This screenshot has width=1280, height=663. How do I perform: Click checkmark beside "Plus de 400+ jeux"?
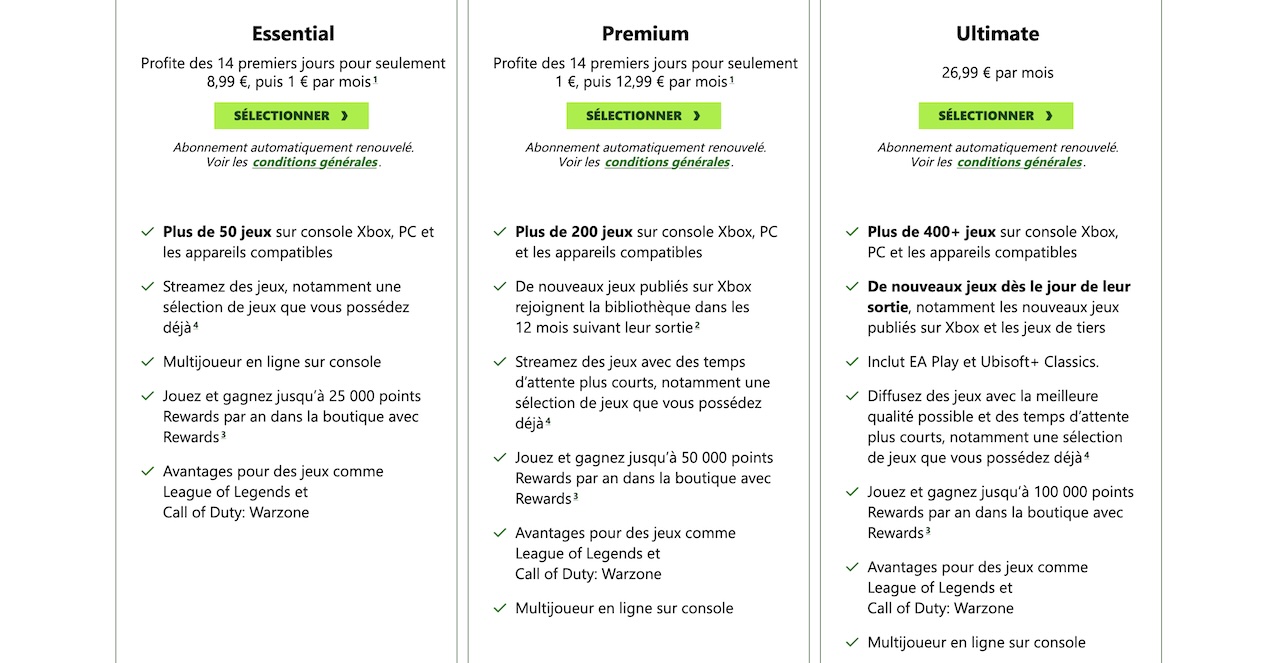[852, 232]
